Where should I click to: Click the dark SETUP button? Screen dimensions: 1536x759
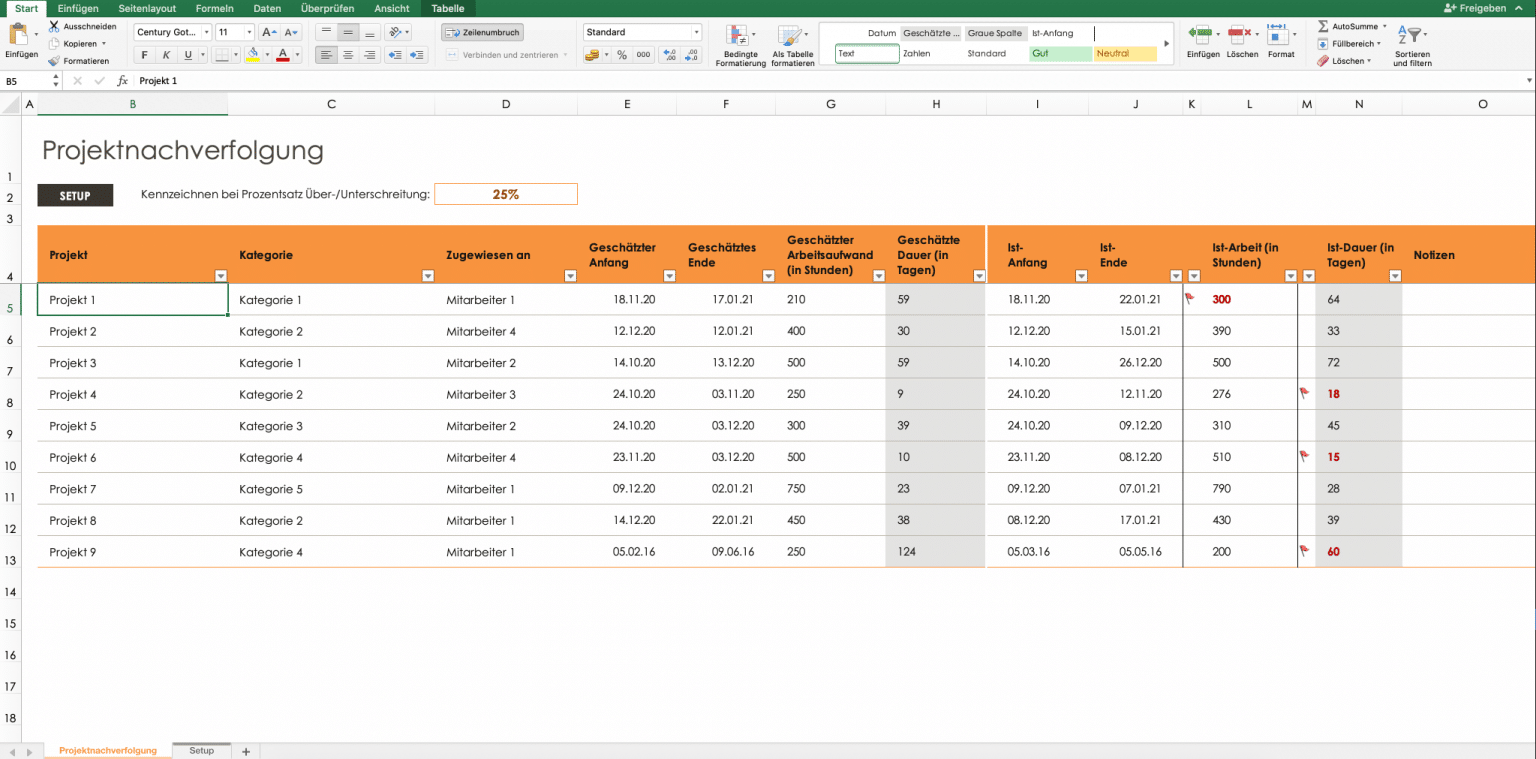(75, 195)
